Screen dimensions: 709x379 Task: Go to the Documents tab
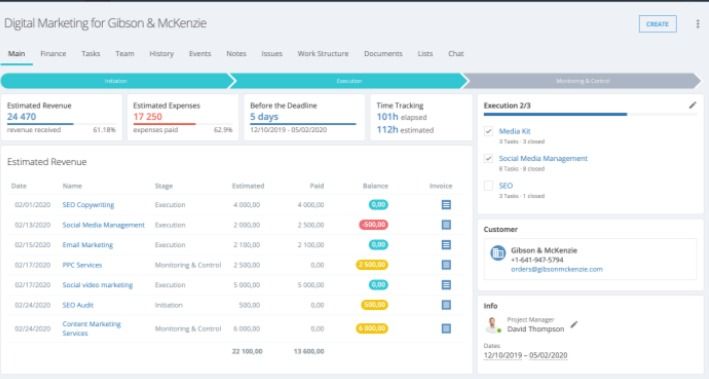coord(383,53)
